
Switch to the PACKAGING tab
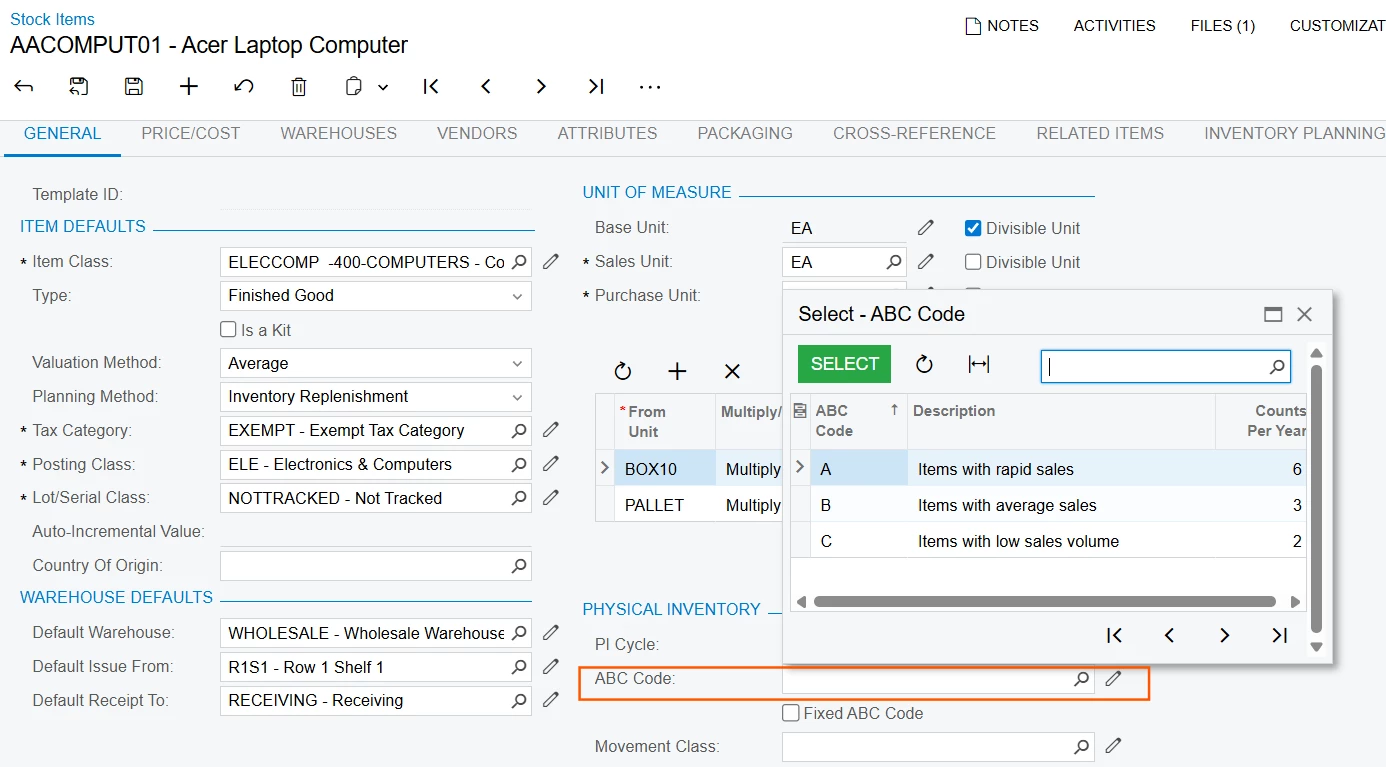[745, 133]
